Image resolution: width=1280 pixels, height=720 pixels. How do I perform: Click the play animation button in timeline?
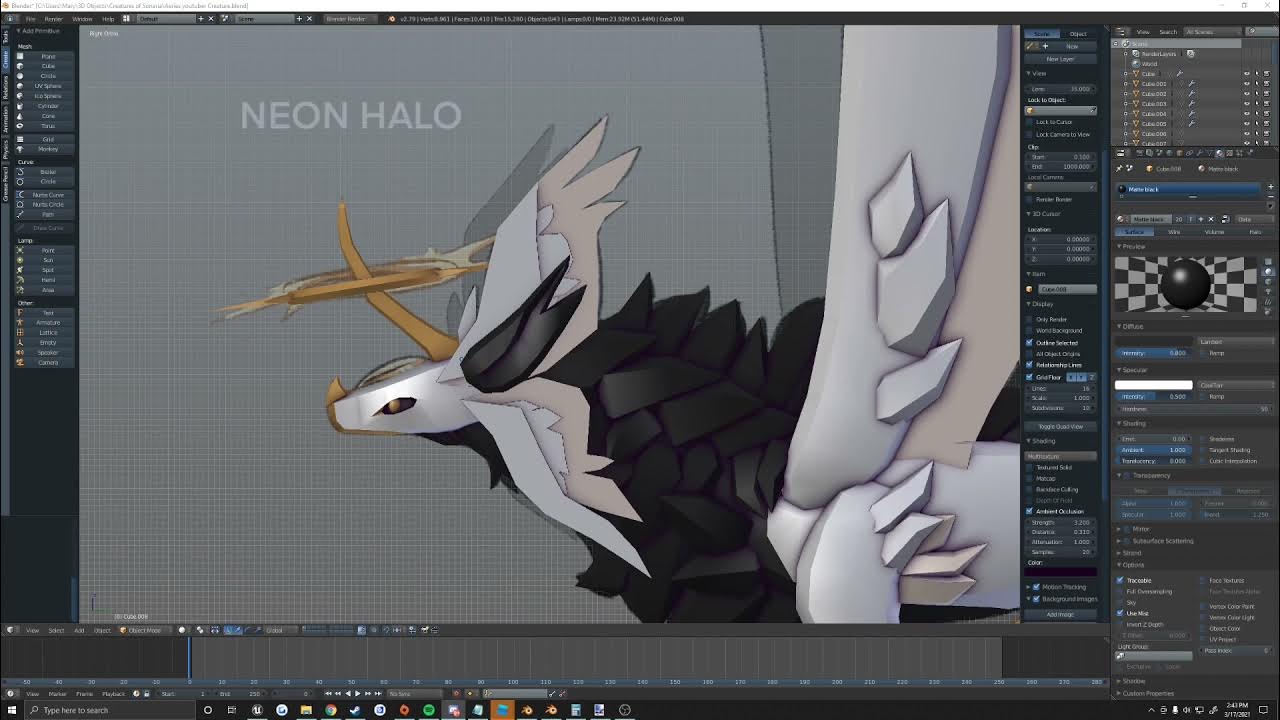[357, 693]
